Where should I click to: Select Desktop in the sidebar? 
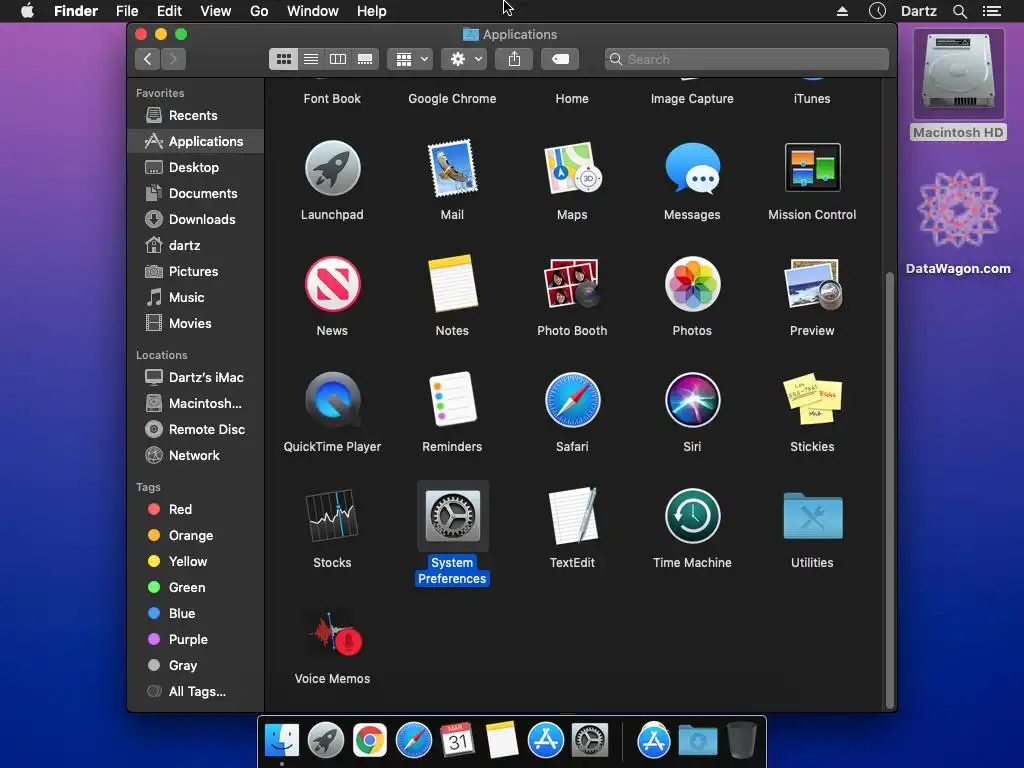click(x=196, y=168)
